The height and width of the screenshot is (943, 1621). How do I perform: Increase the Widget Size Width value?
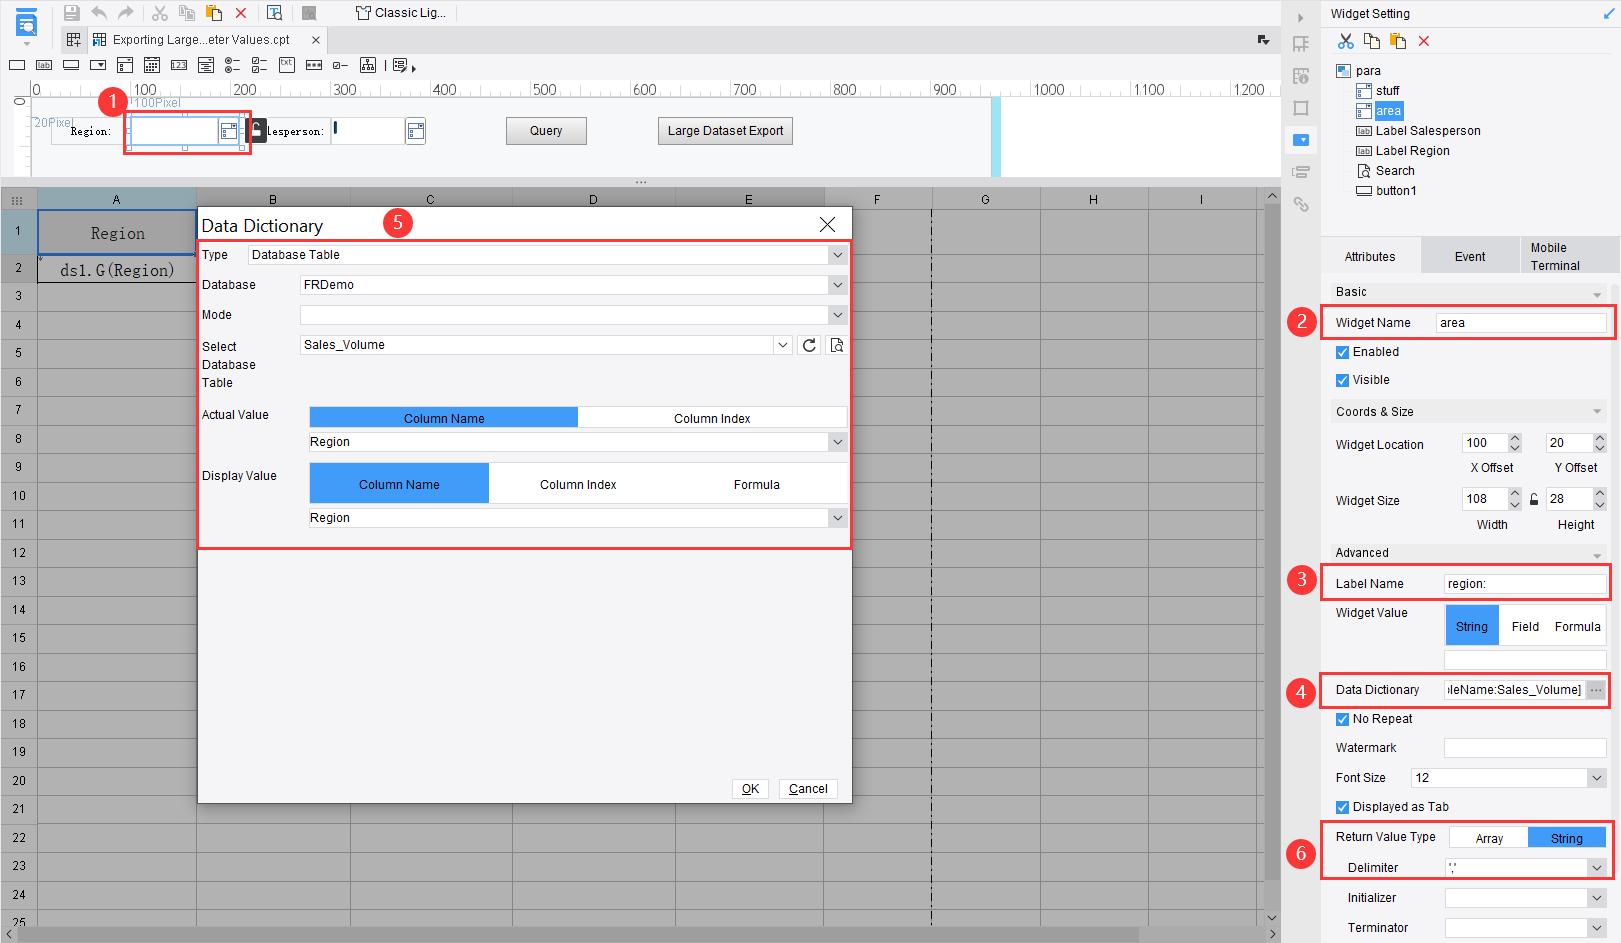point(1514,495)
